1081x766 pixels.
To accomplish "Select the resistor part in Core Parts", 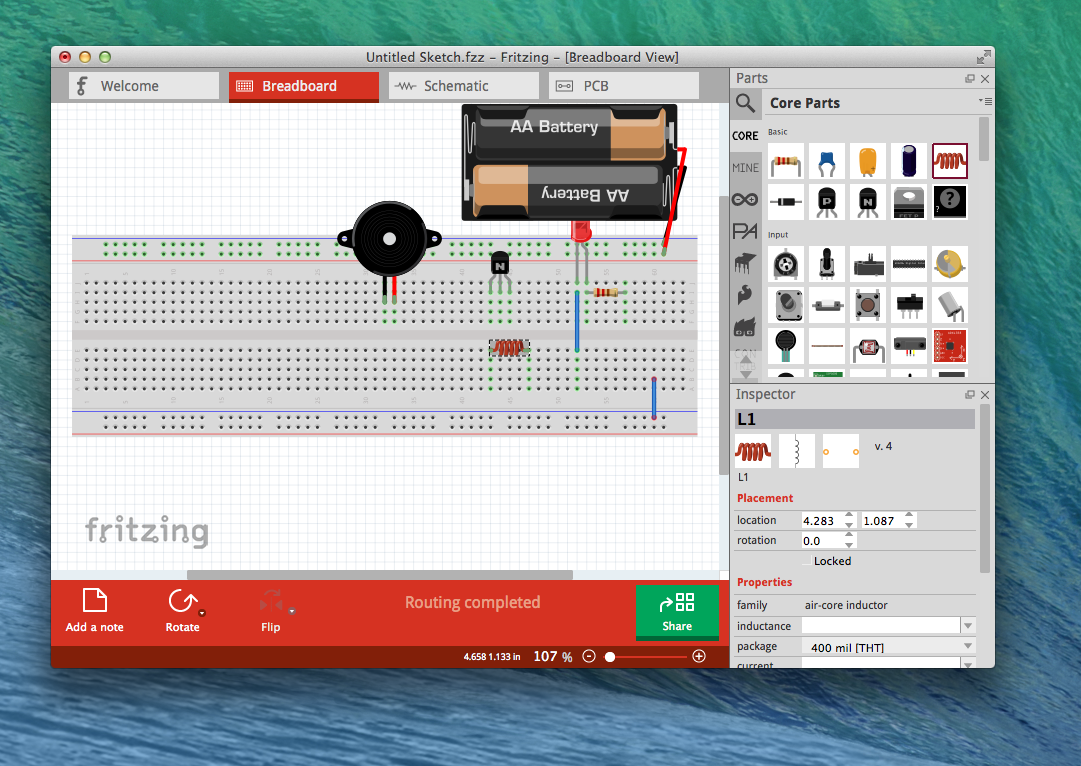I will click(x=786, y=161).
